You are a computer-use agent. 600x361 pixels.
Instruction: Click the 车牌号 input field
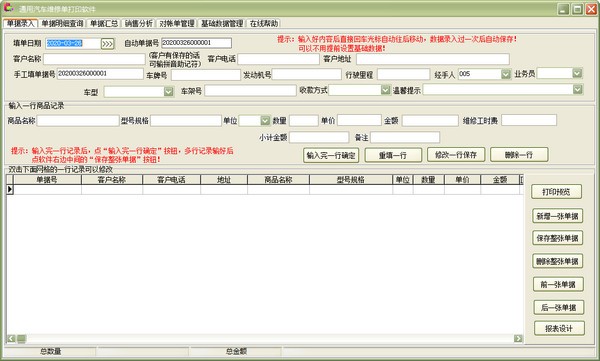(205, 75)
